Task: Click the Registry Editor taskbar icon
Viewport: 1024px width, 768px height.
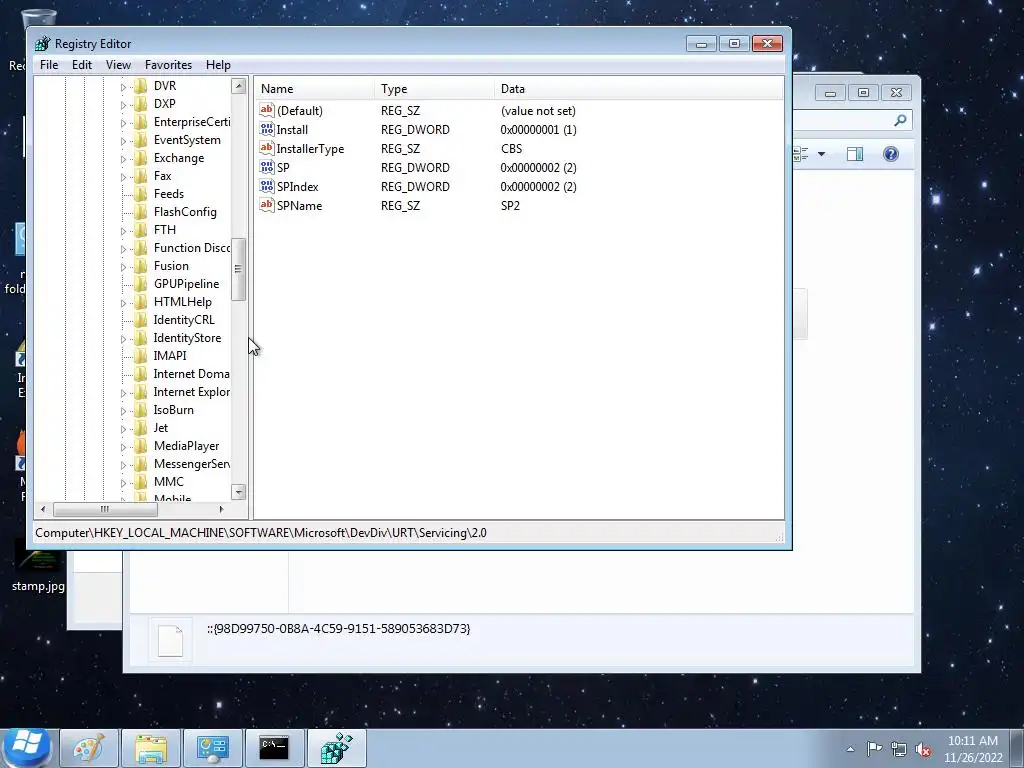Action: [x=336, y=748]
